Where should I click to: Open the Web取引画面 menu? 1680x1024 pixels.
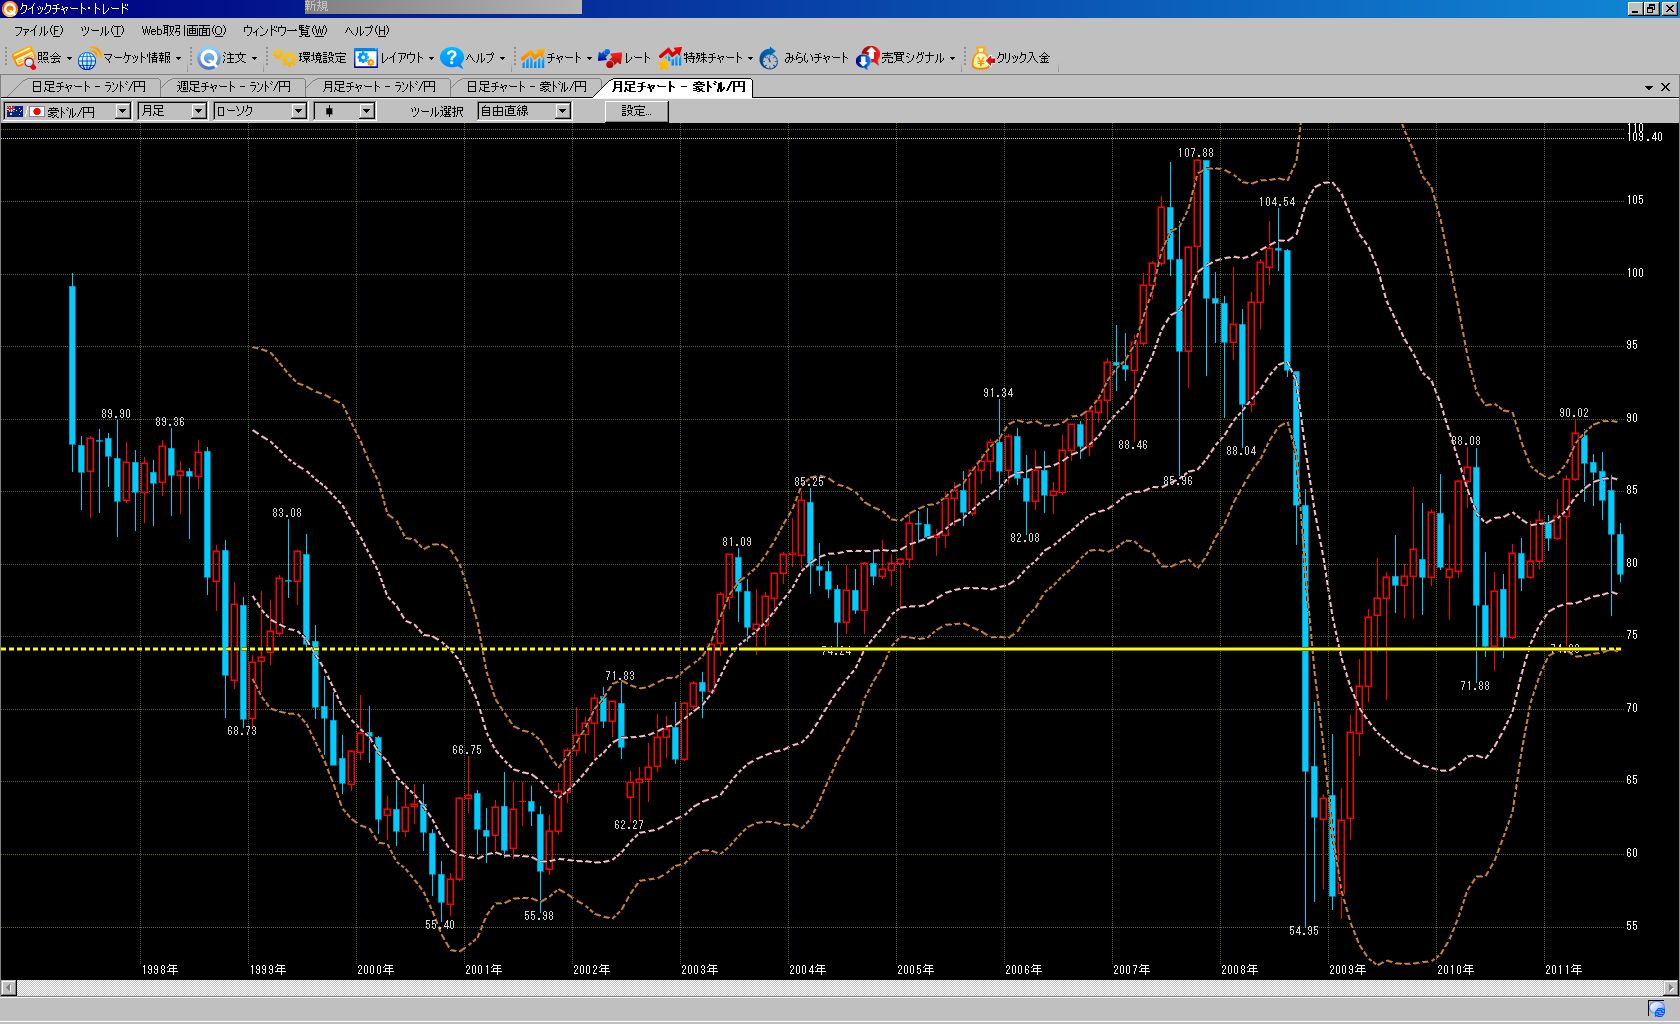[x=183, y=31]
